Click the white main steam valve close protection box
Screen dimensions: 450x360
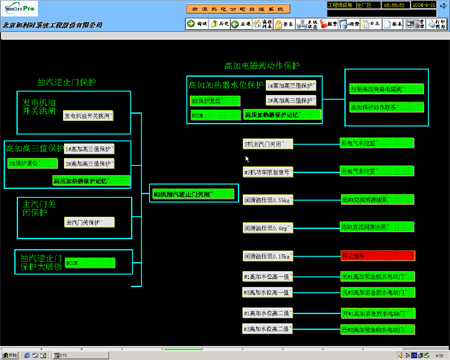click(x=89, y=222)
